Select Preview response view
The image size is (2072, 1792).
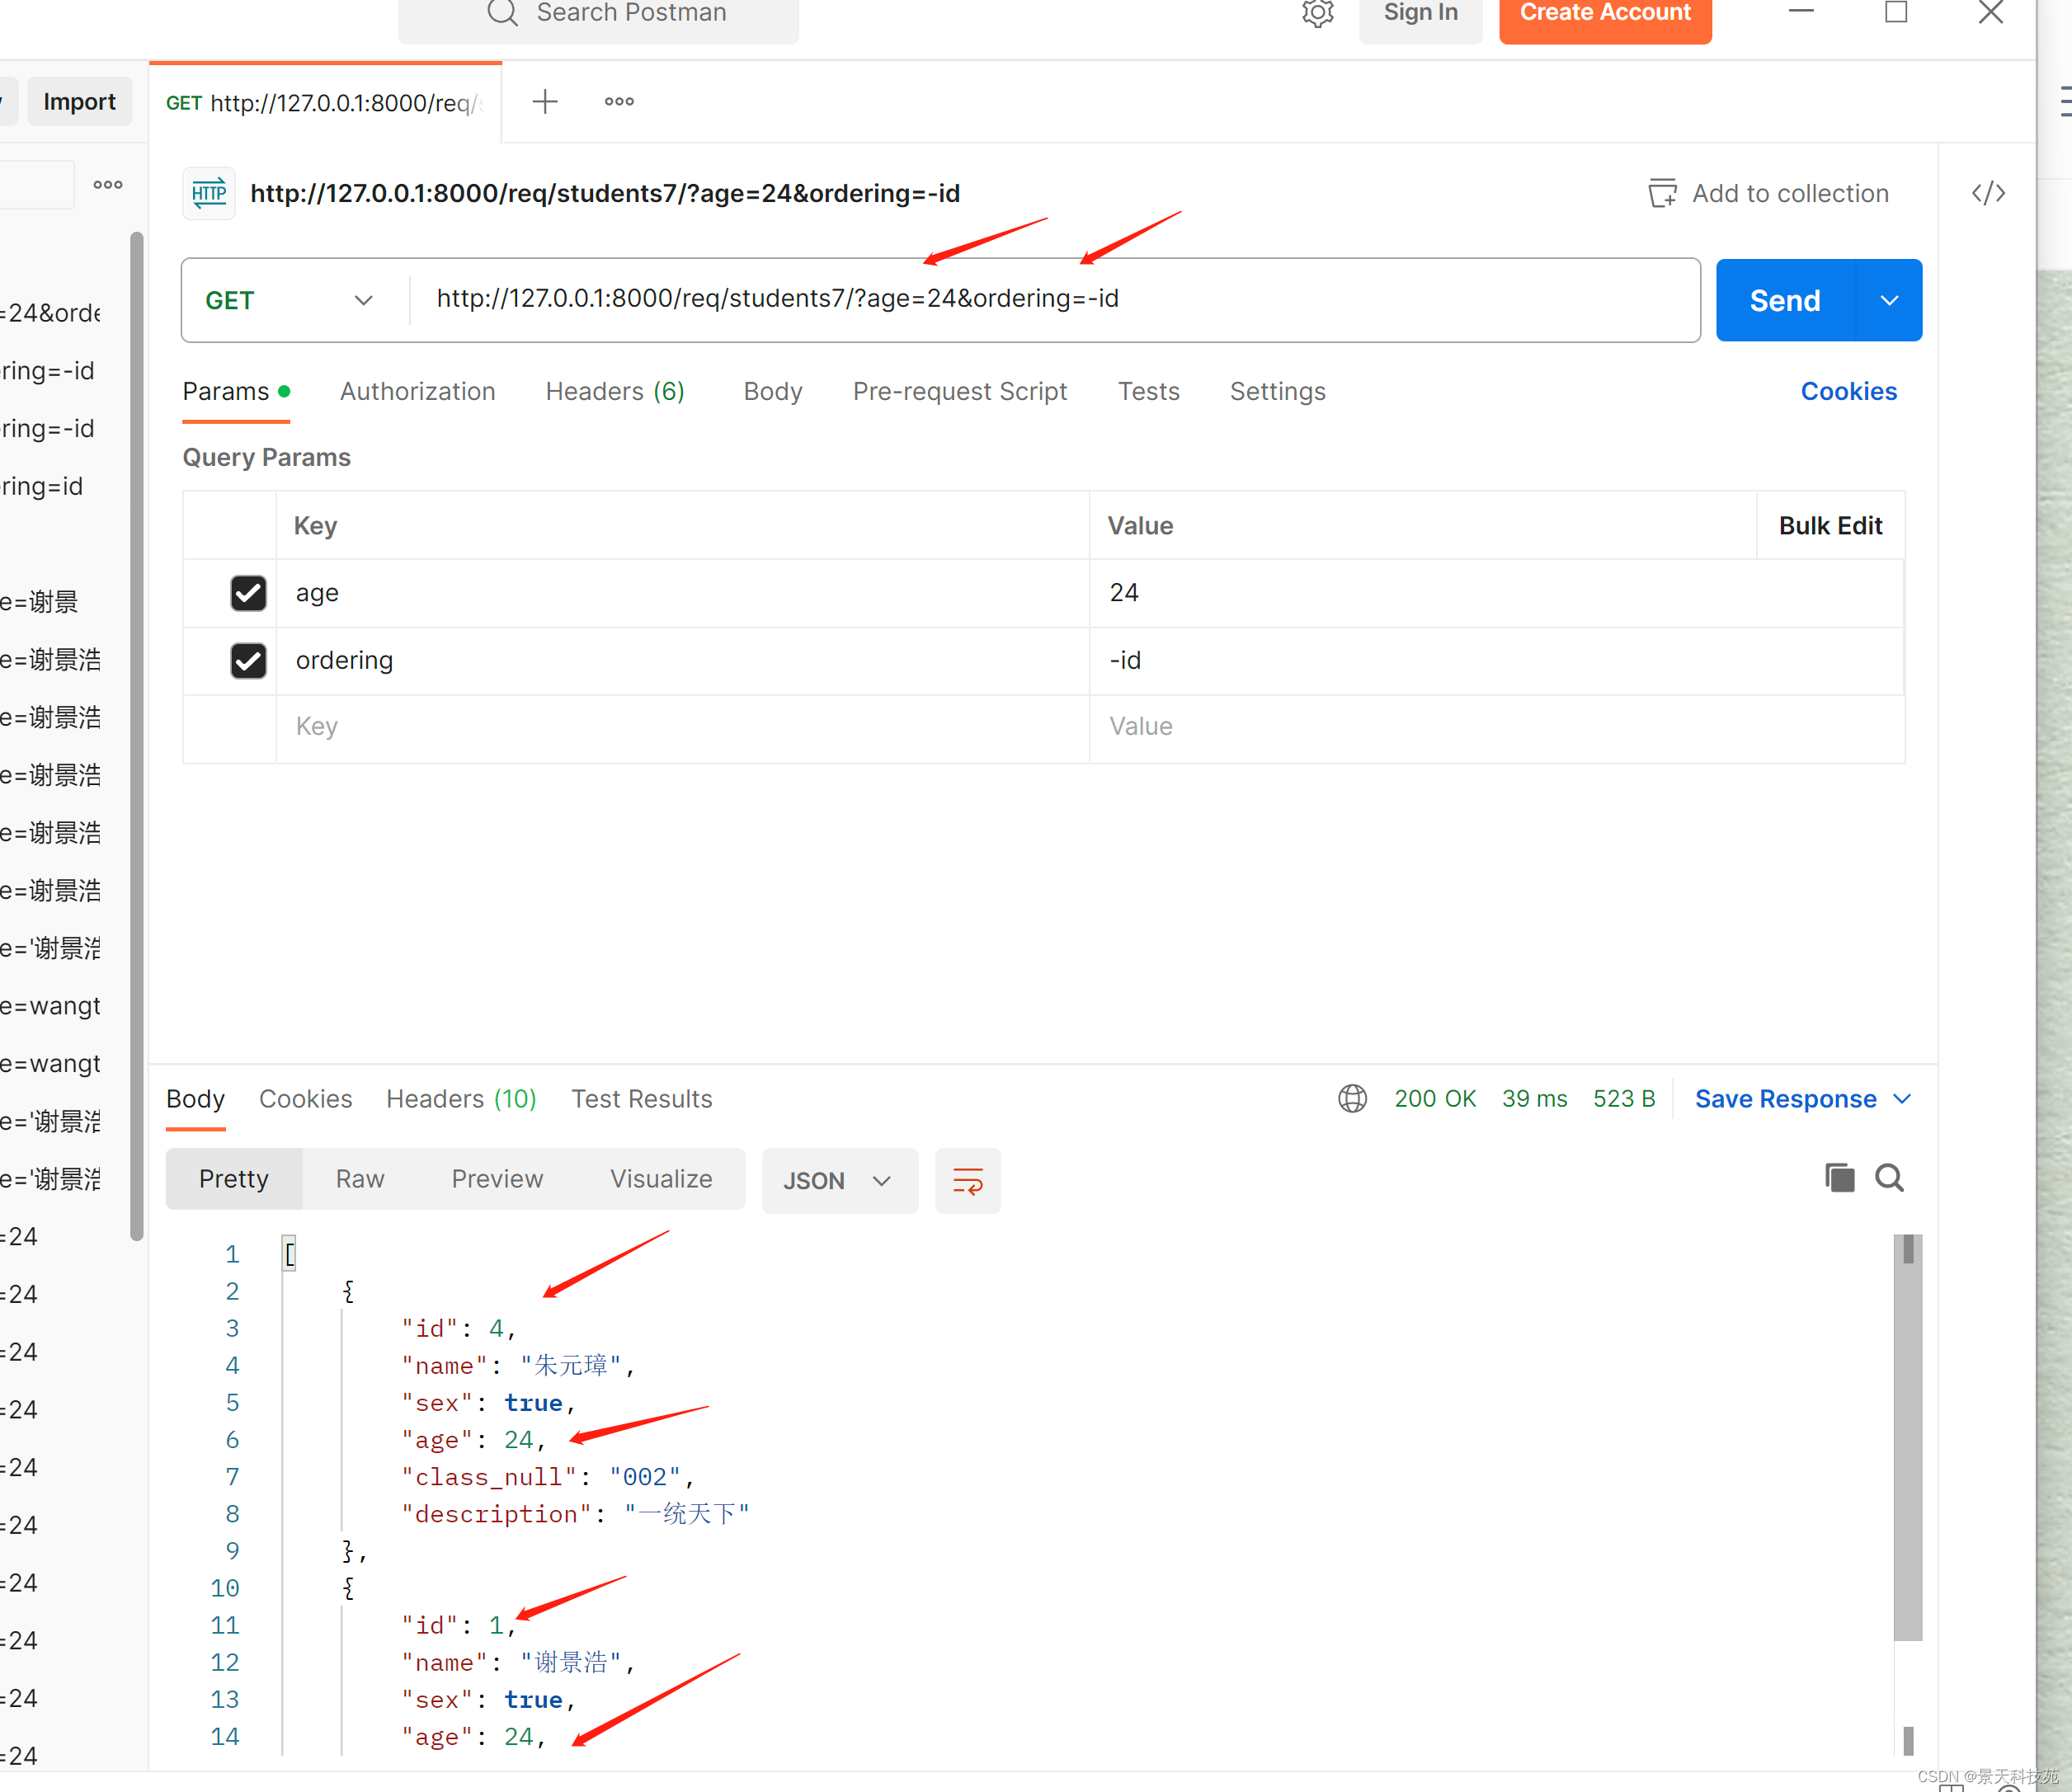click(x=497, y=1179)
